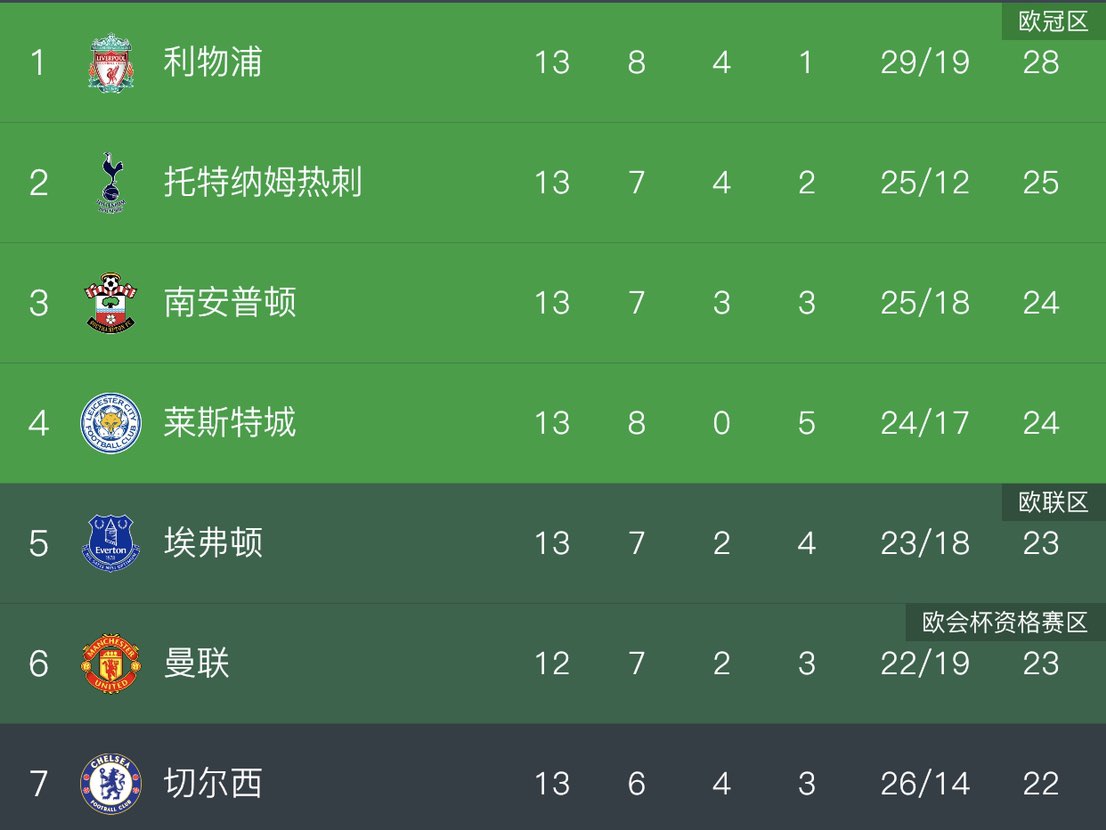
Task: Click the Liverpool club crest
Action: 110,63
